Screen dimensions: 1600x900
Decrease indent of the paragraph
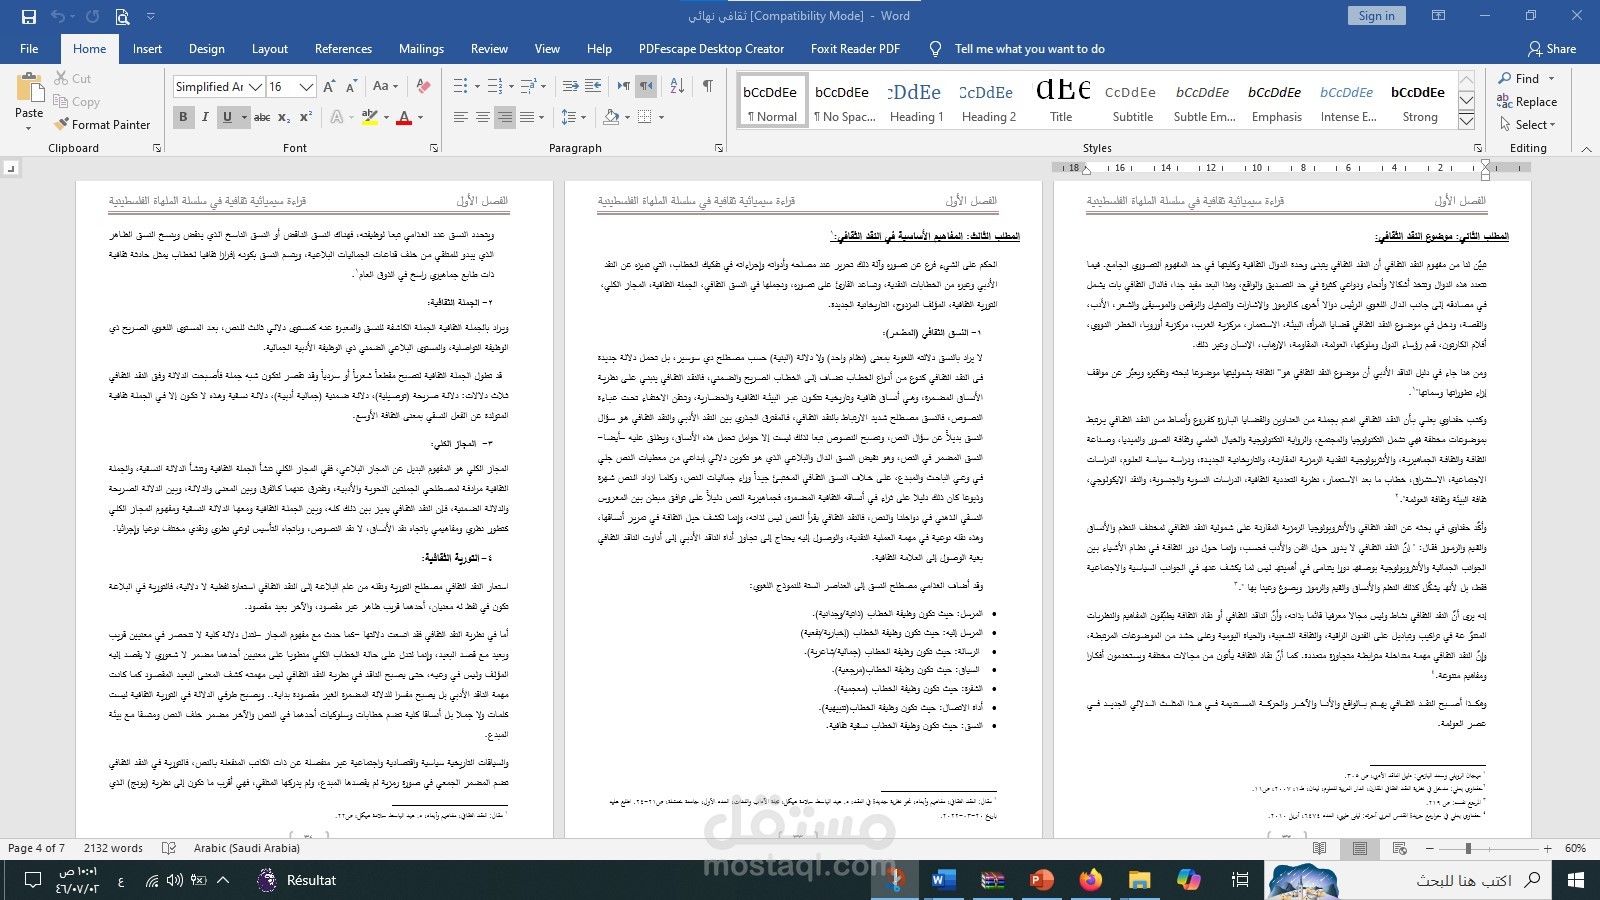pyautogui.click(x=571, y=86)
